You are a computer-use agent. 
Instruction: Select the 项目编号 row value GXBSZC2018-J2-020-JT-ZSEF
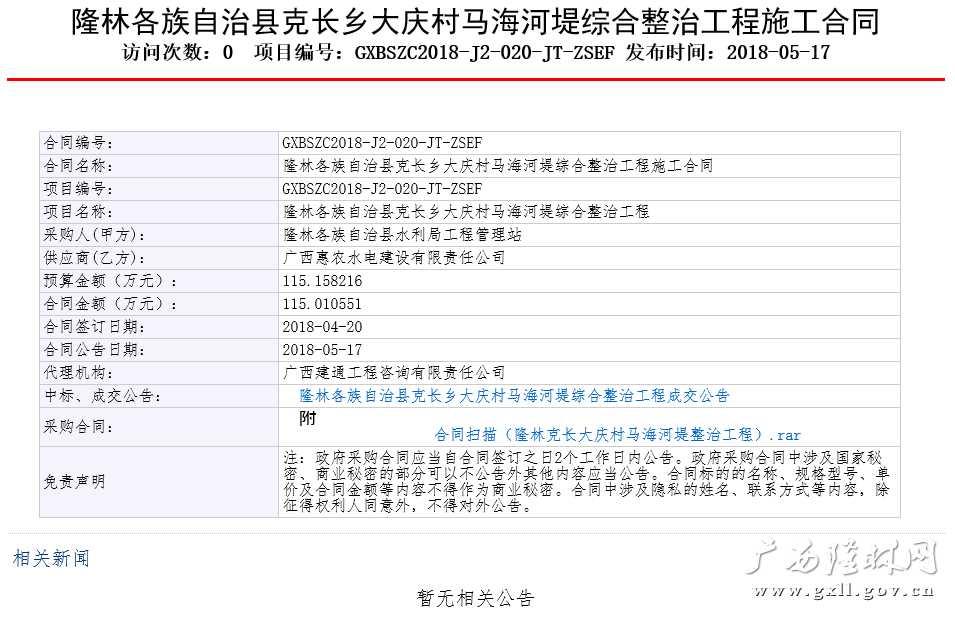(x=382, y=189)
